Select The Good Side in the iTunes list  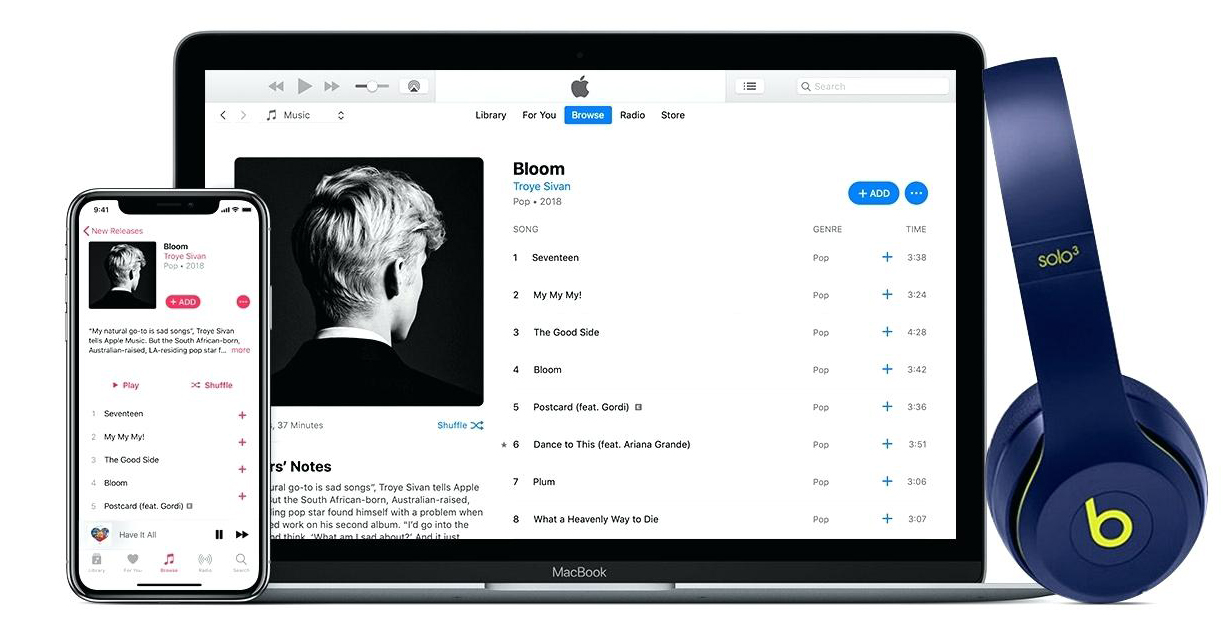pos(566,332)
